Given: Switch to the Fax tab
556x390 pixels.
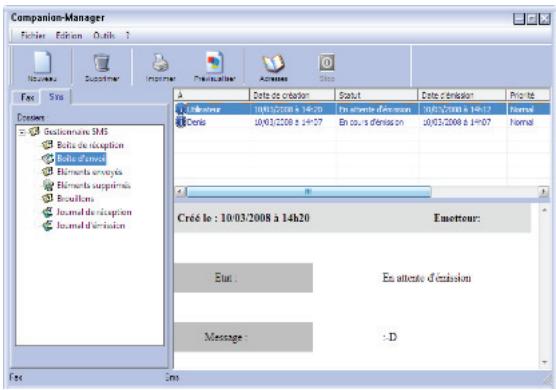Looking at the screenshot, I should [27, 97].
